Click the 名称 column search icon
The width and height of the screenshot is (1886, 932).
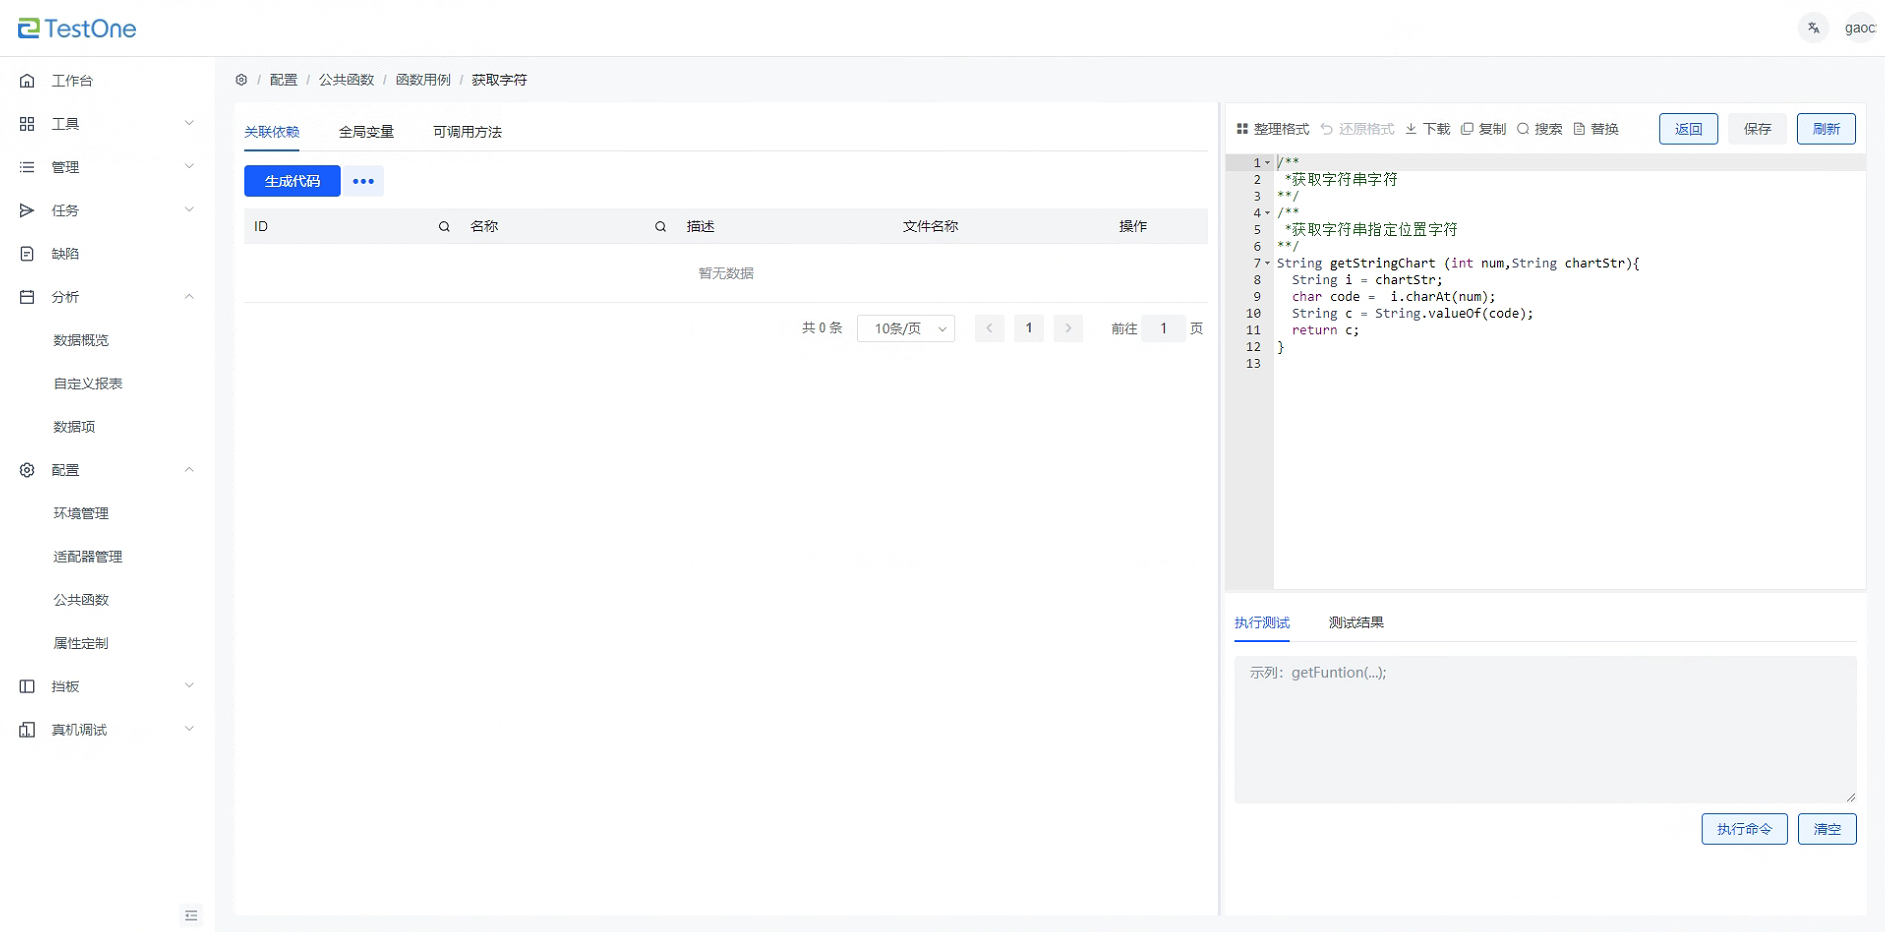coord(660,227)
